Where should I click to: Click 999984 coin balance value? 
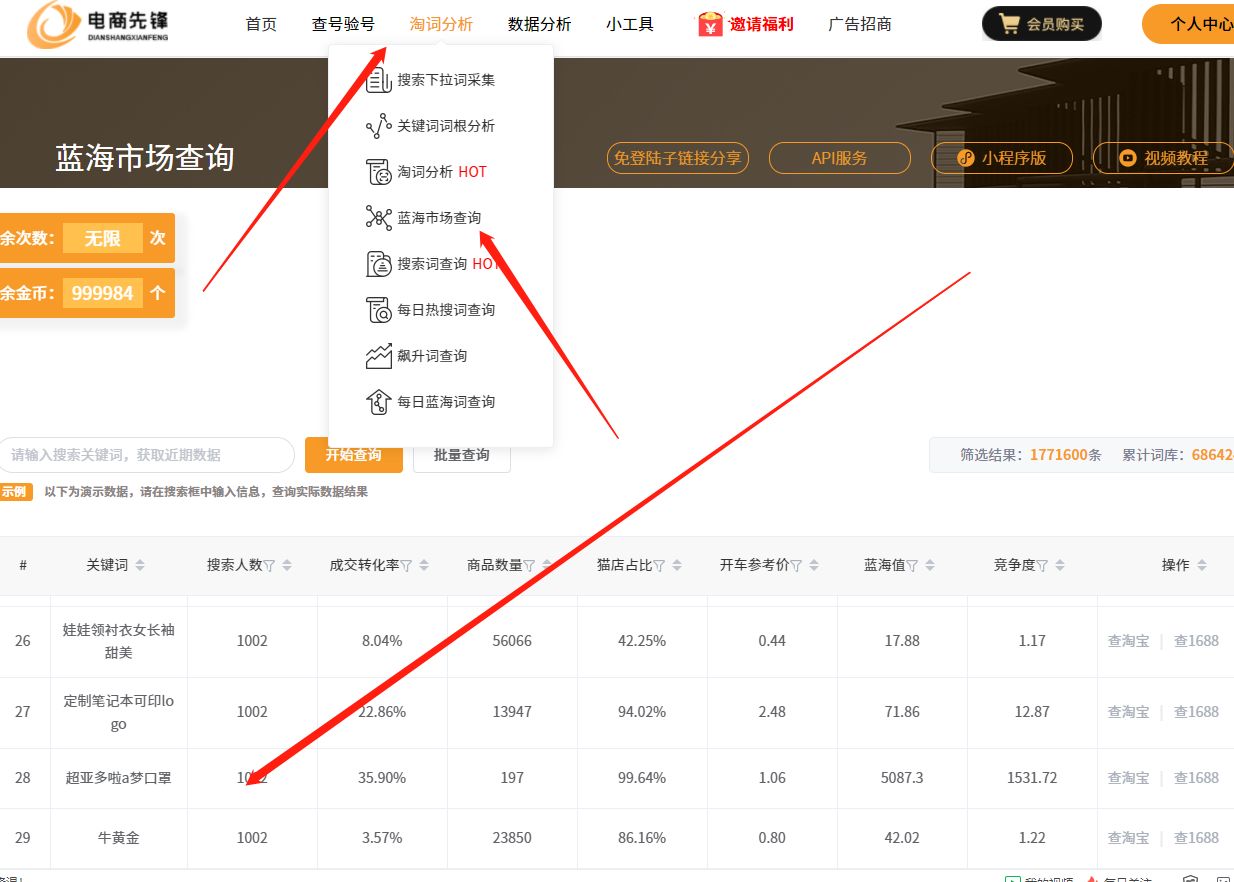point(103,293)
